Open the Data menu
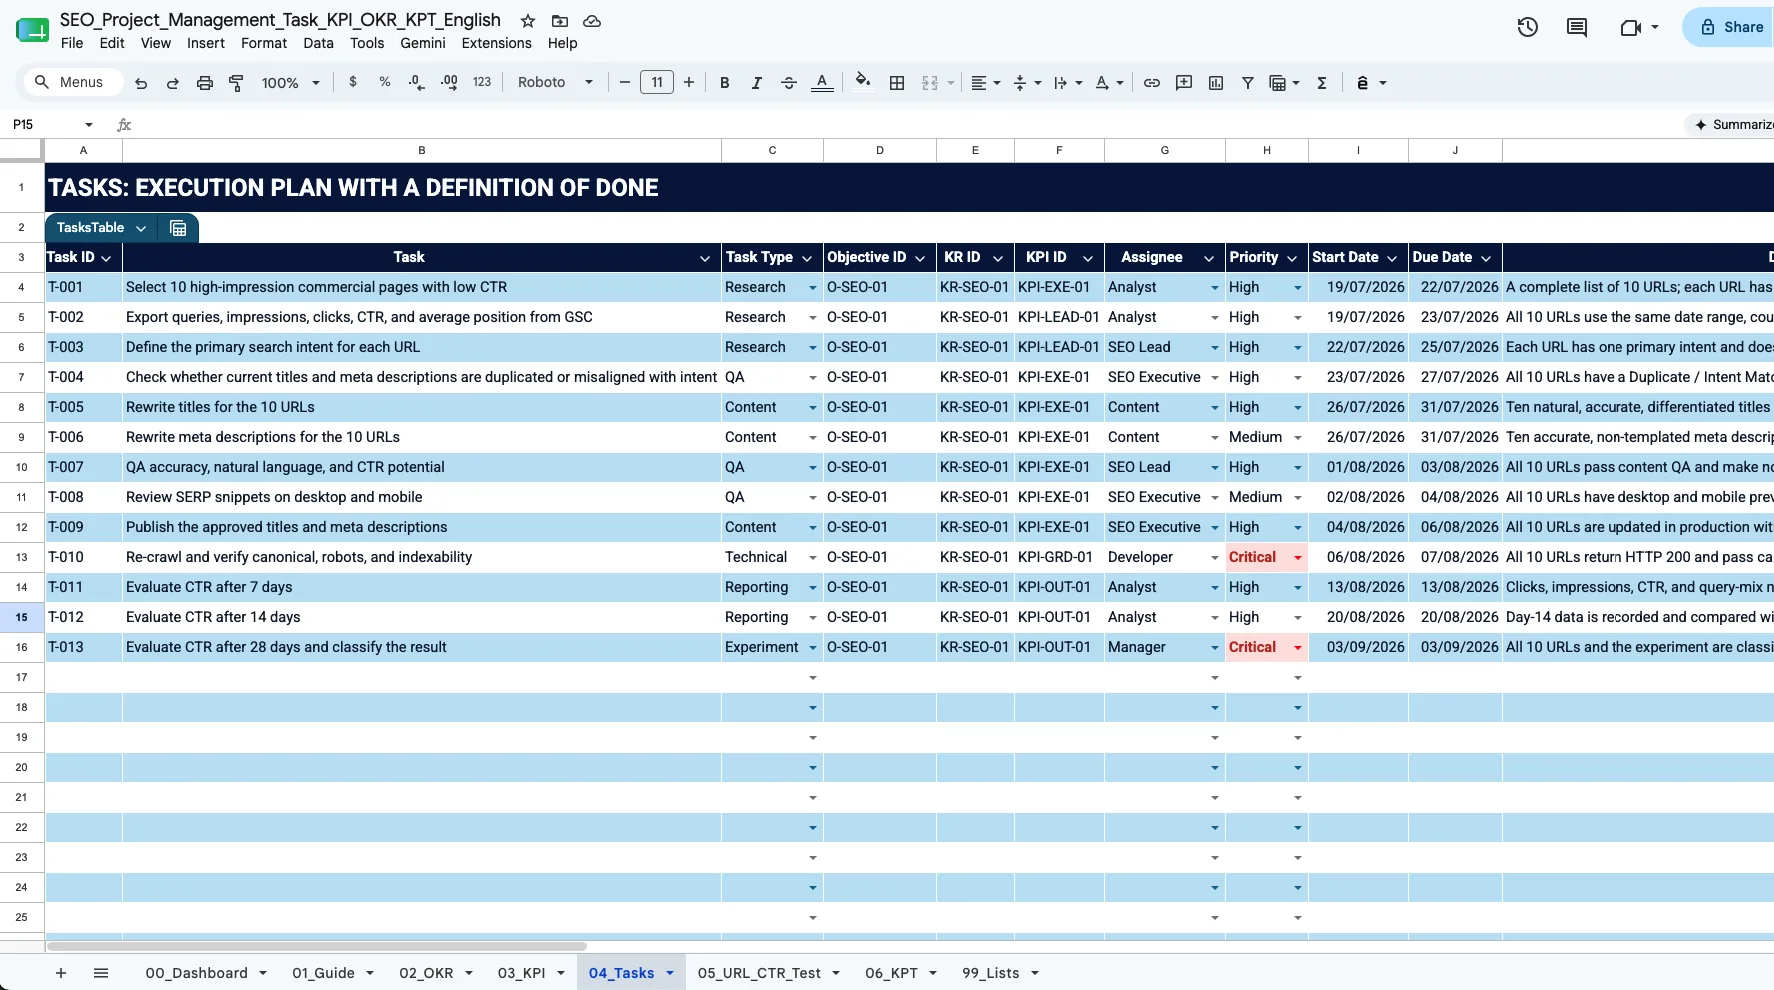 [318, 43]
